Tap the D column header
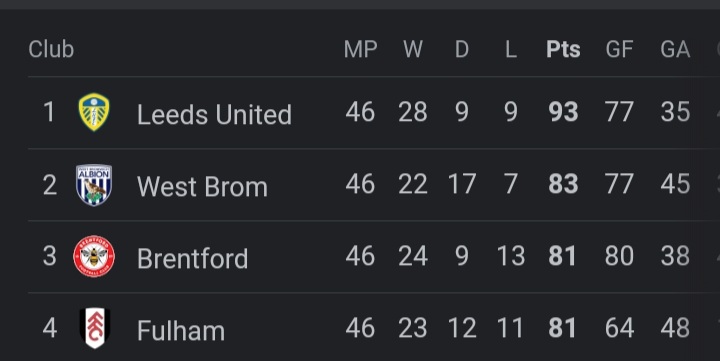Screen dimensions: 720x361 tap(462, 49)
